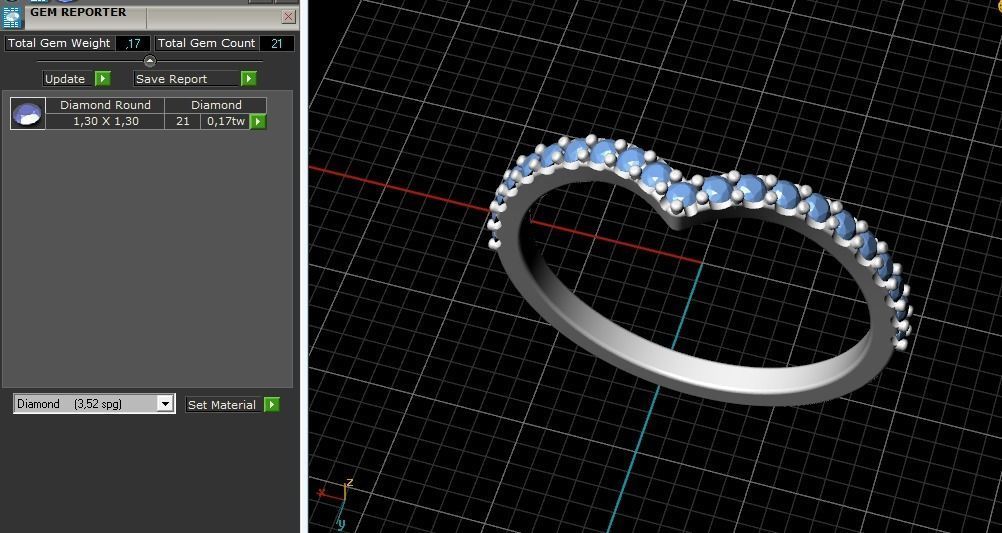1002x533 pixels.
Task: Click the Update green arrow button
Action: [x=102, y=79]
